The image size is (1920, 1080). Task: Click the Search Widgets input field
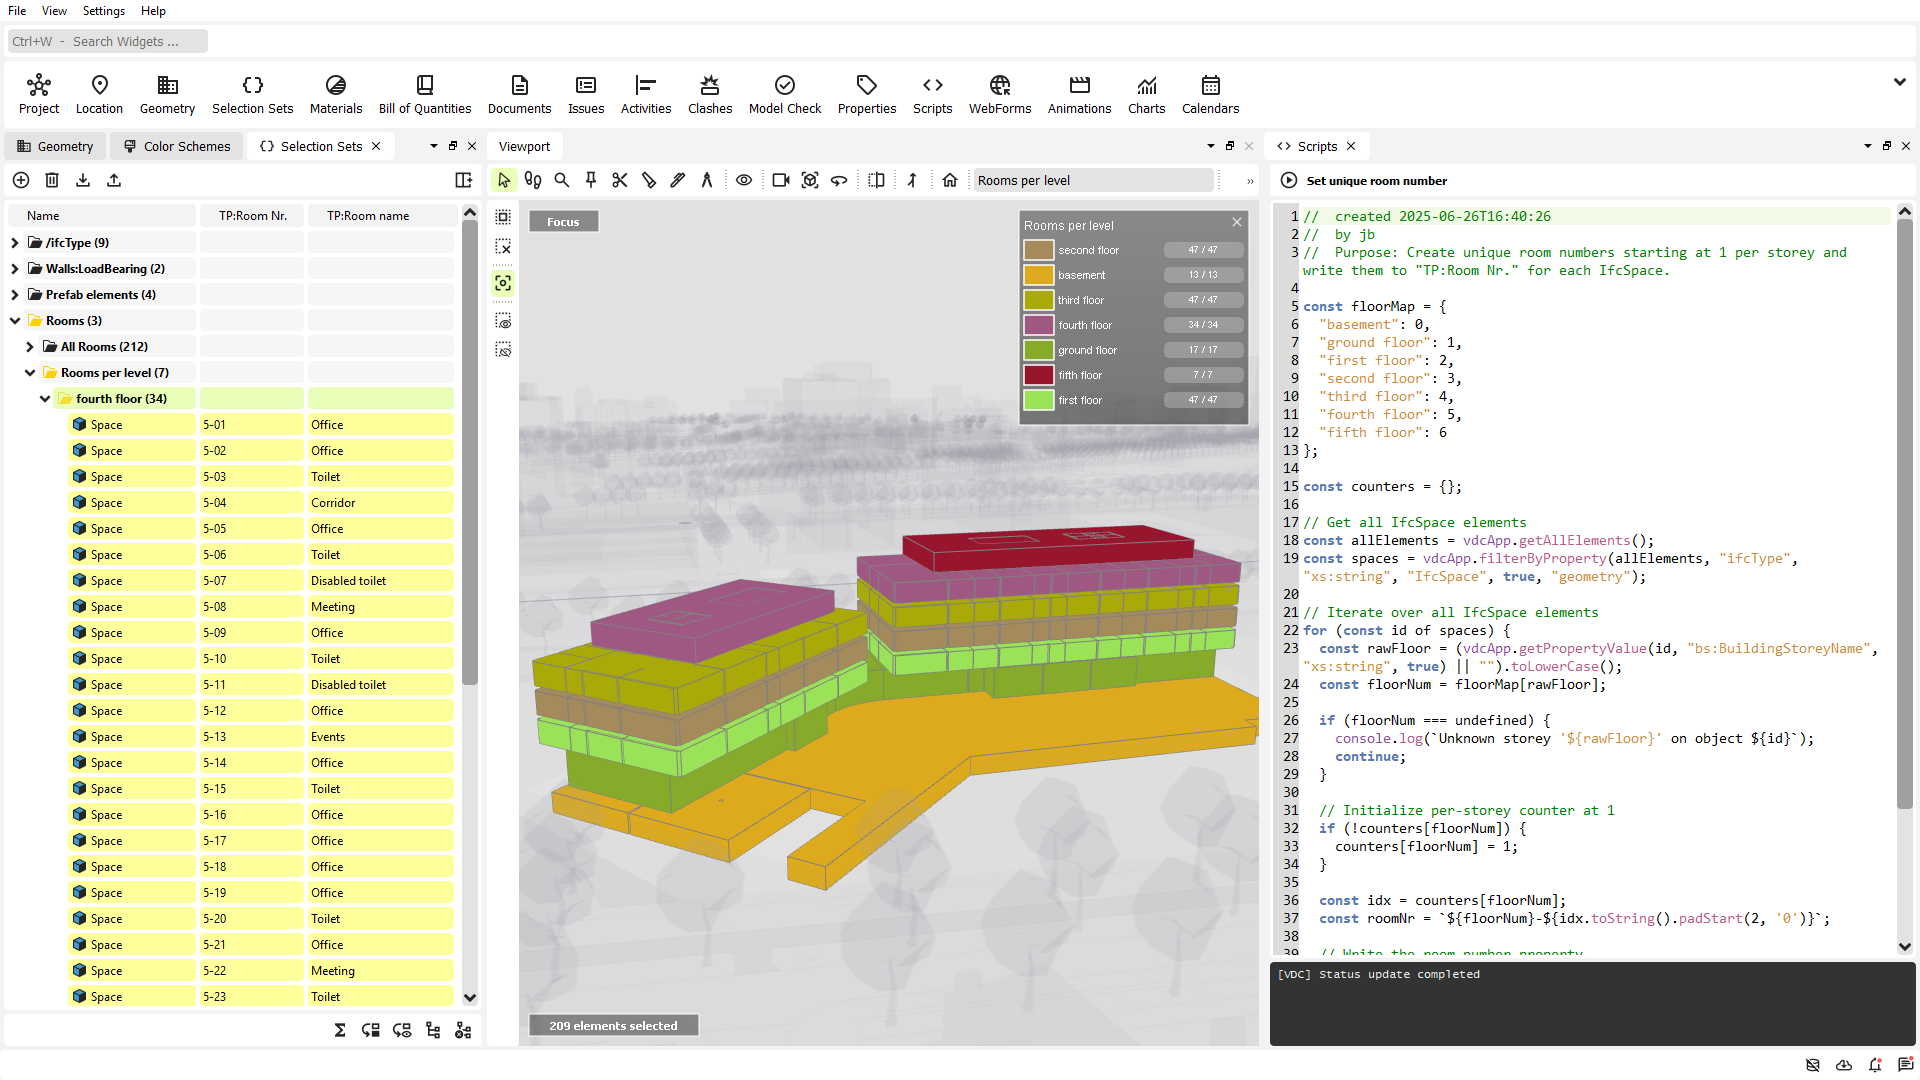click(x=108, y=41)
